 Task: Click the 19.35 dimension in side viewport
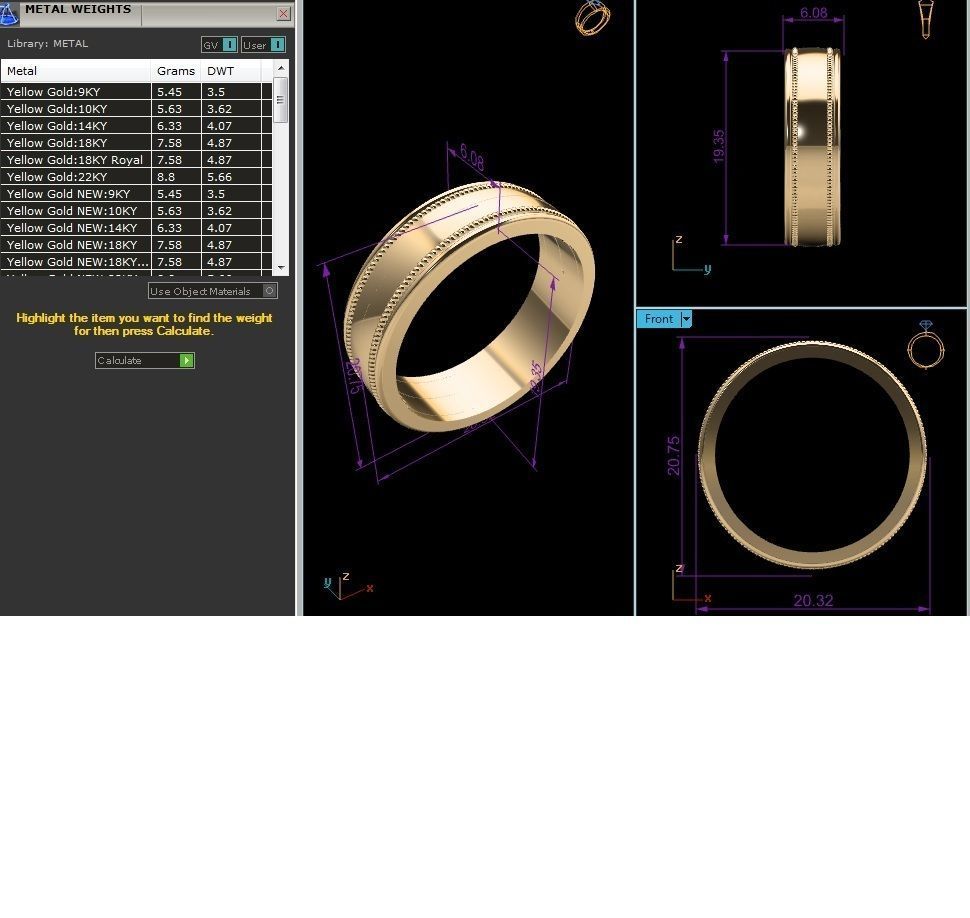coord(718,147)
